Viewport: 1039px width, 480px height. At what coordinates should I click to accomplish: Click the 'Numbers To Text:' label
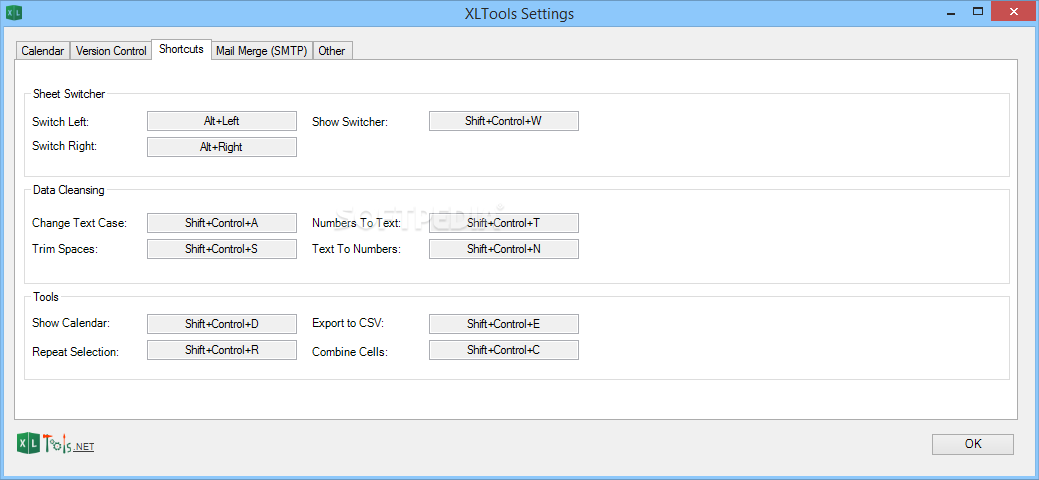356,223
